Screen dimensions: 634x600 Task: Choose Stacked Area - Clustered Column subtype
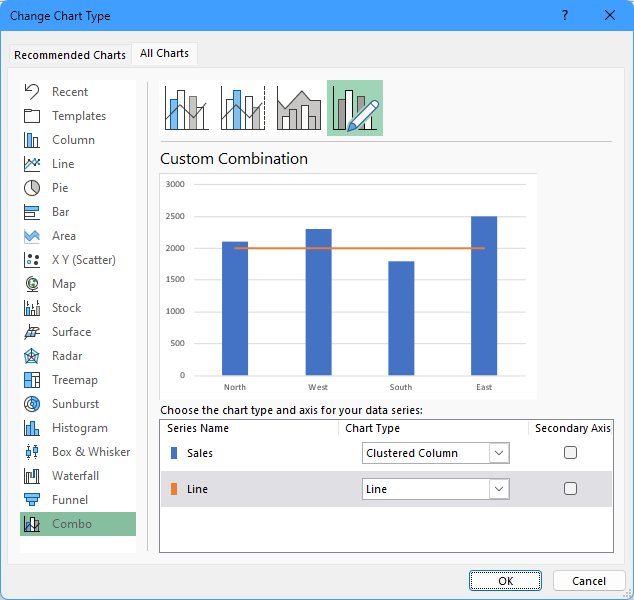click(299, 108)
